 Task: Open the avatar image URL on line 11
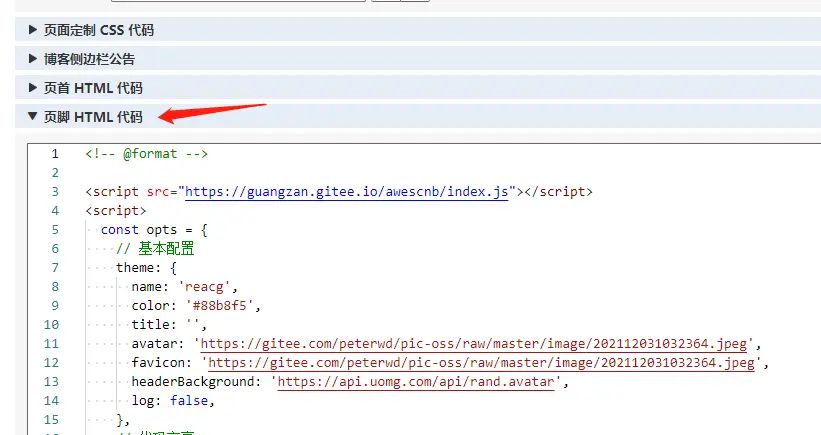474,344
